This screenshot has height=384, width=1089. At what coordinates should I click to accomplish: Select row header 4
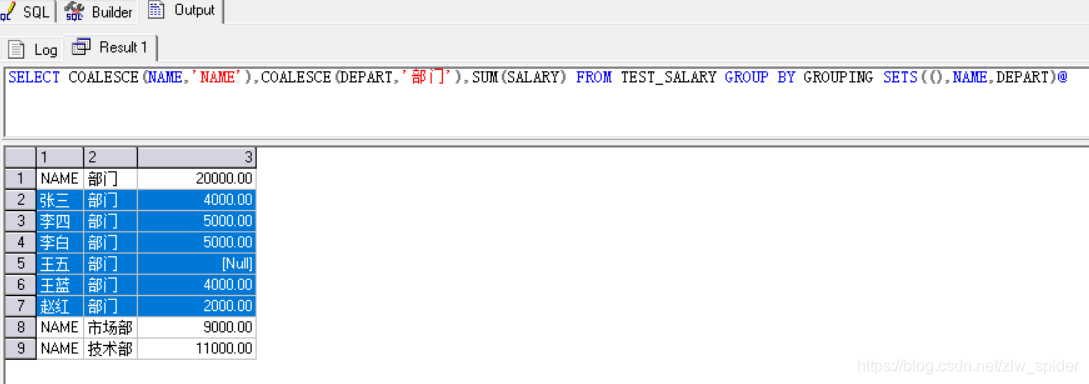coord(20,242)
